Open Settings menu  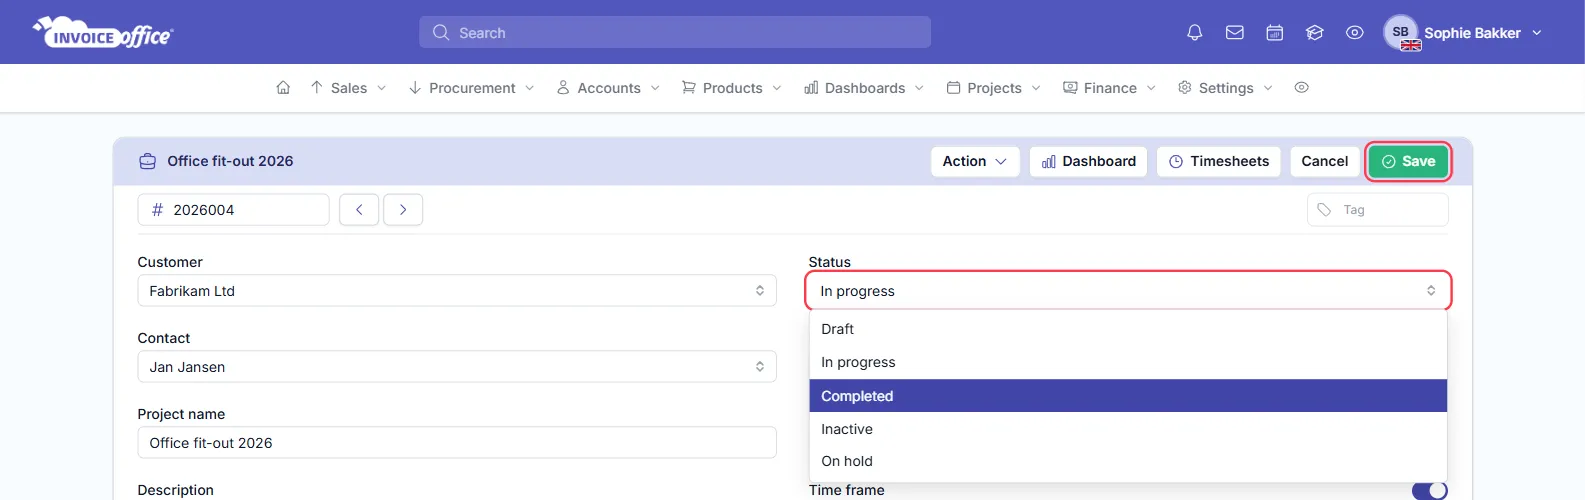coord(1226,88)
